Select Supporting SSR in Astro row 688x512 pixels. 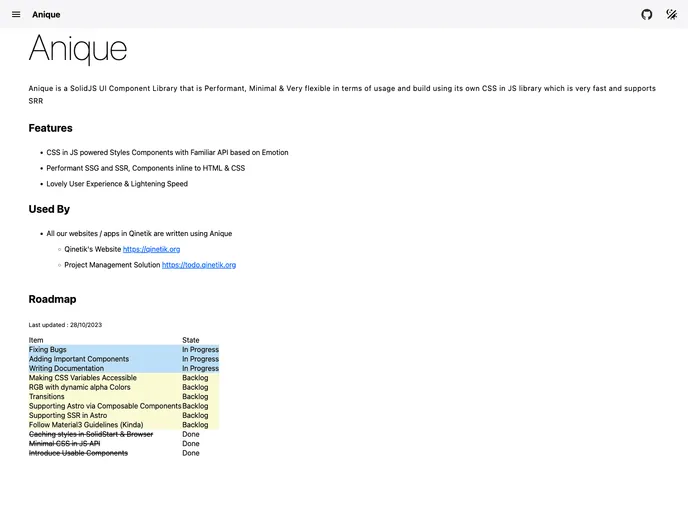(68, 415)
